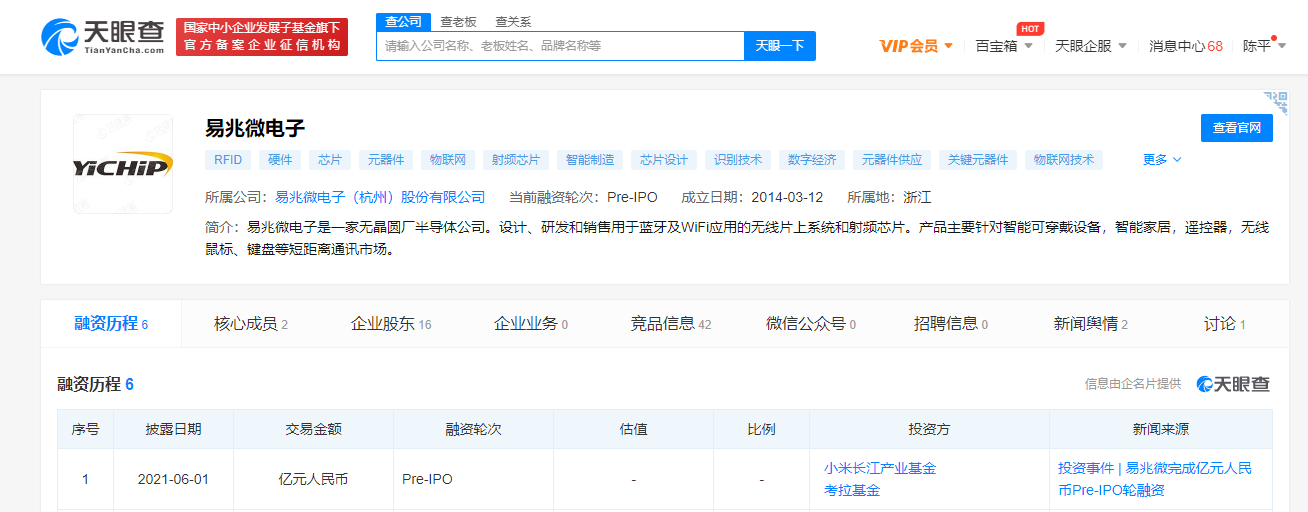The width and height of the screenshot is (1308, 512).
Task: Select the 查关系 search tab
Action: [513, 21]
